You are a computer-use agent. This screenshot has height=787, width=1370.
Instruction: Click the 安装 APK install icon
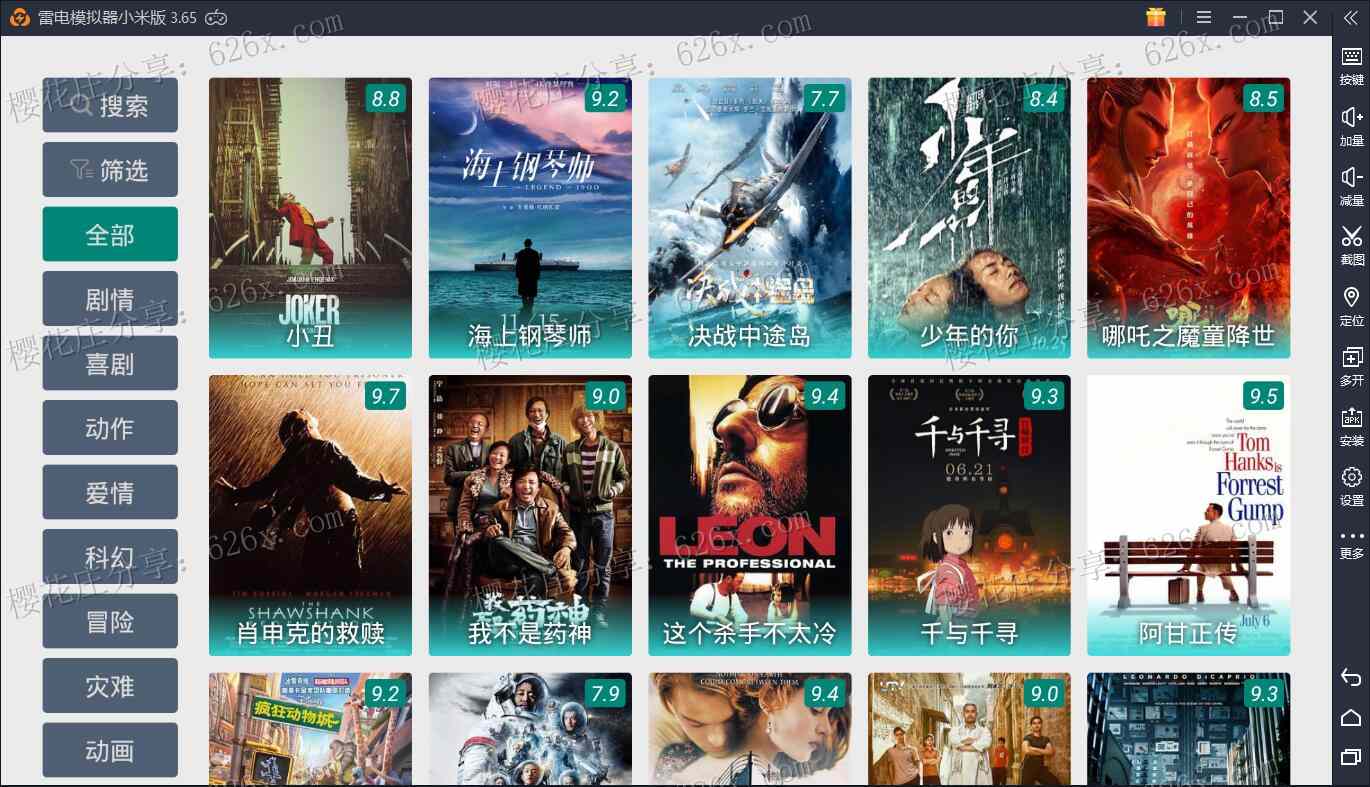click(x=1351, y=426)
